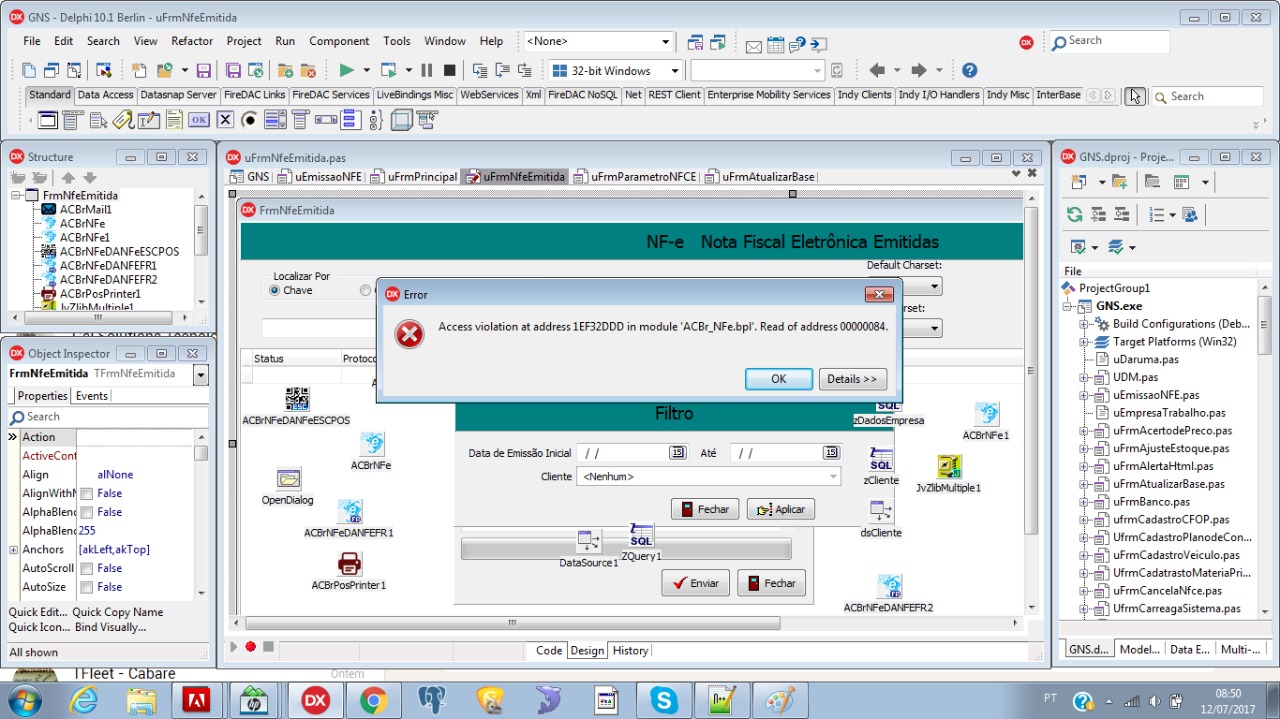Click the Fechar button in Filtro panel
The width and height of the screenshot is (1280, 719).
(x=705, y=509)
